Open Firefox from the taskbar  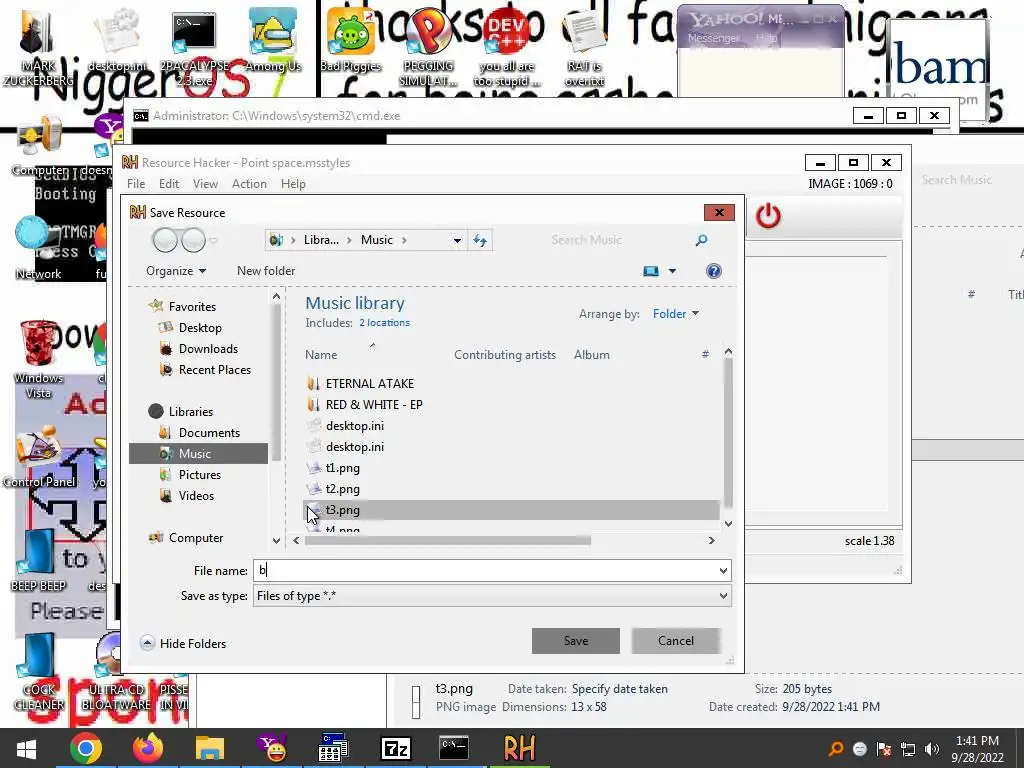tap(148, 748)
